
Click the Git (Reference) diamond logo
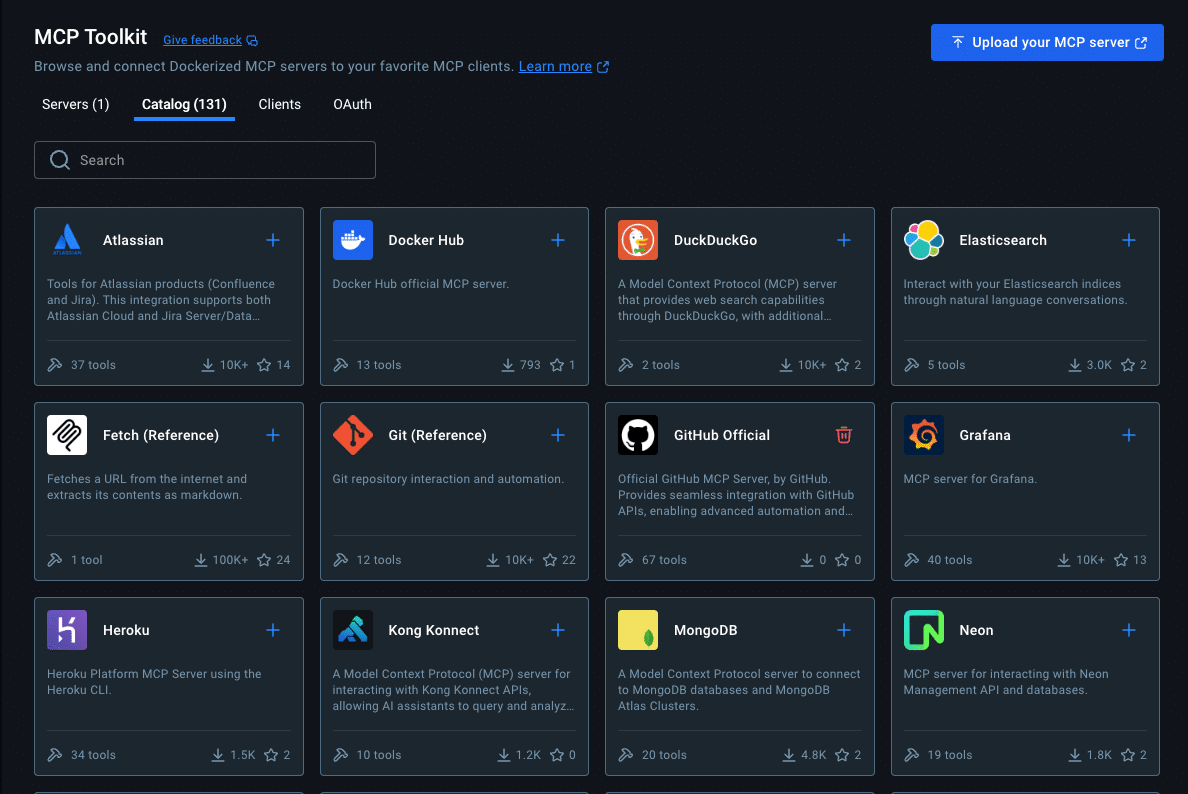click(x=352, y=435)
